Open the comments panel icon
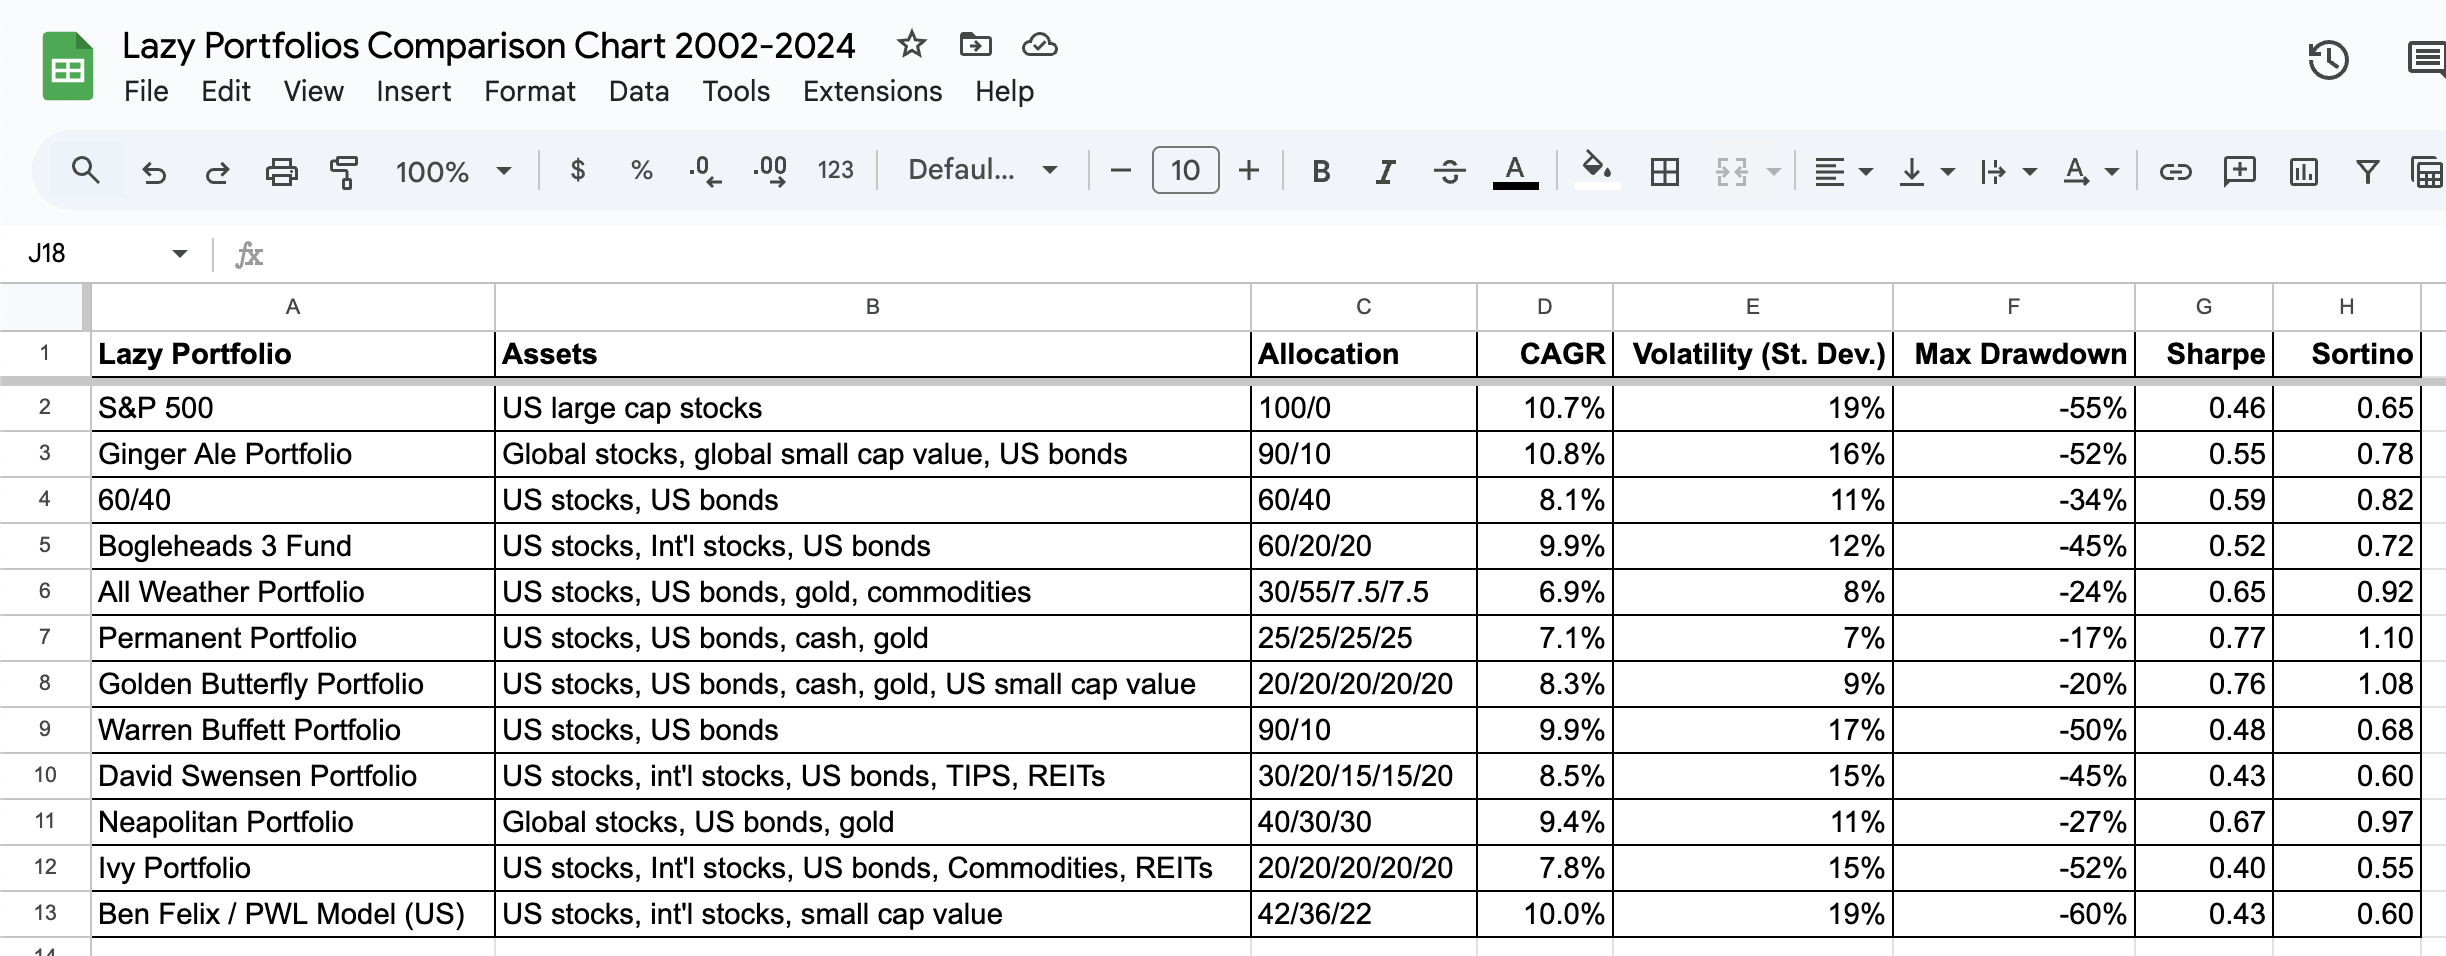Image resolution: width=2446 pixels, height=956 pixels. pos(2427,60)
